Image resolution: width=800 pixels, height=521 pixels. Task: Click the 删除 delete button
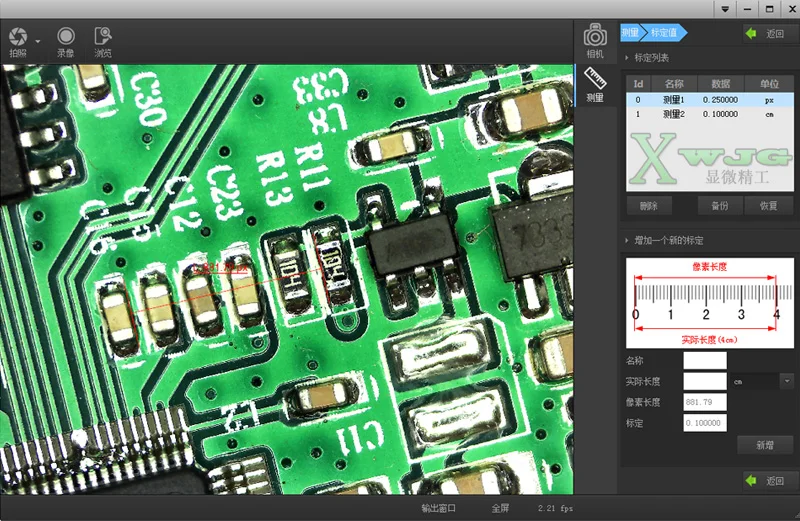pyautogui.click(x=649, y=206)
